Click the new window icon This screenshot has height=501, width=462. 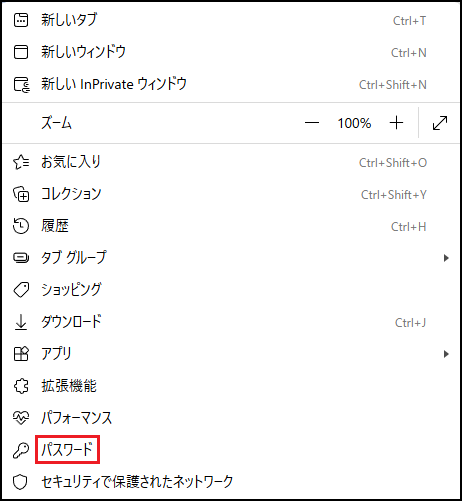(x=21, y=52)
